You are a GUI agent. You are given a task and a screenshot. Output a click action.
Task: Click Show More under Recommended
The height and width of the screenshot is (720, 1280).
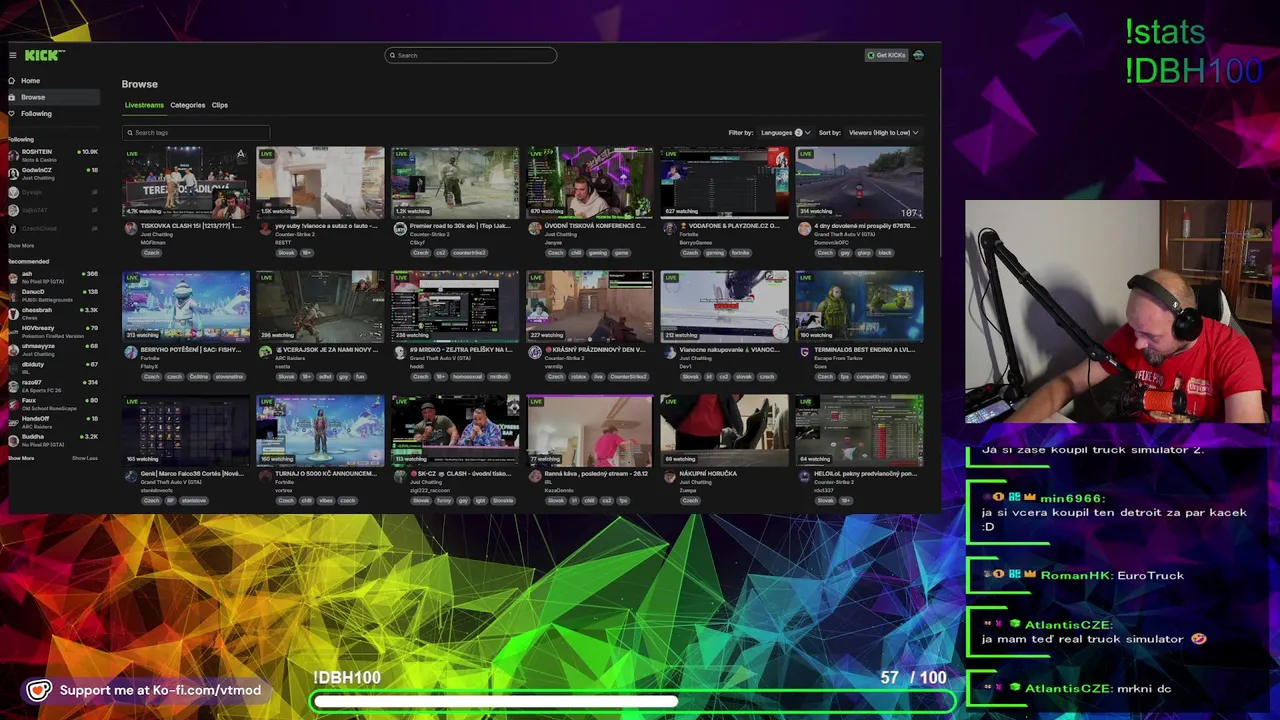click(x=21, y=458)
